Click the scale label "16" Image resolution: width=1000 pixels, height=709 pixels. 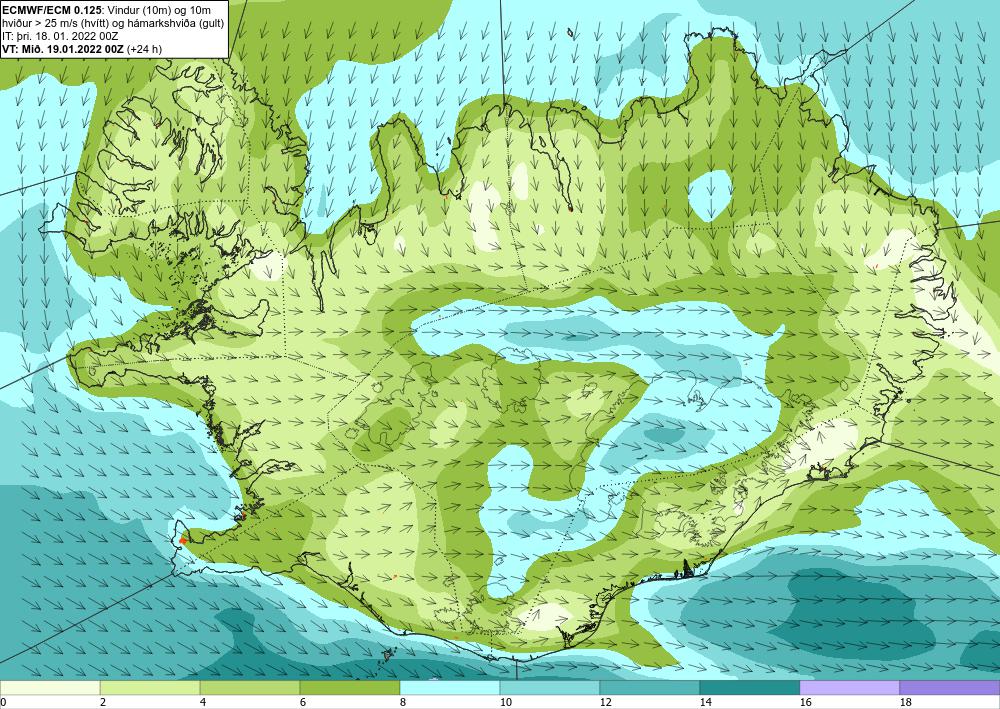805,703
